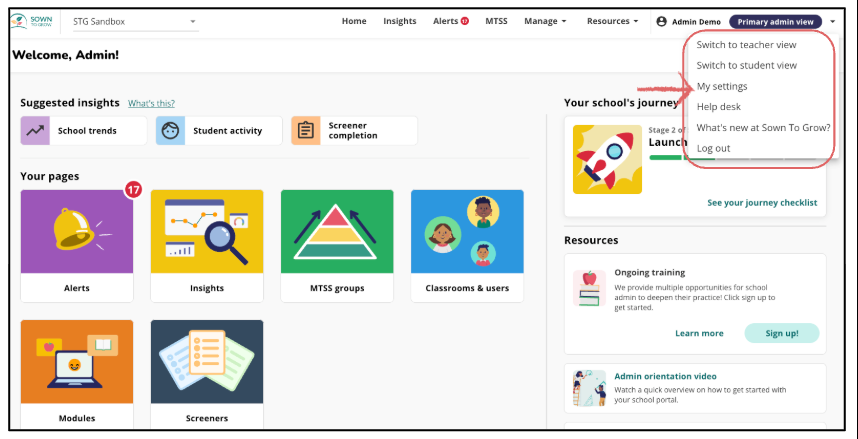This screenshot has width=858, height=439.
Task: Click the journey stage progress bar
Action: point(665,157)
